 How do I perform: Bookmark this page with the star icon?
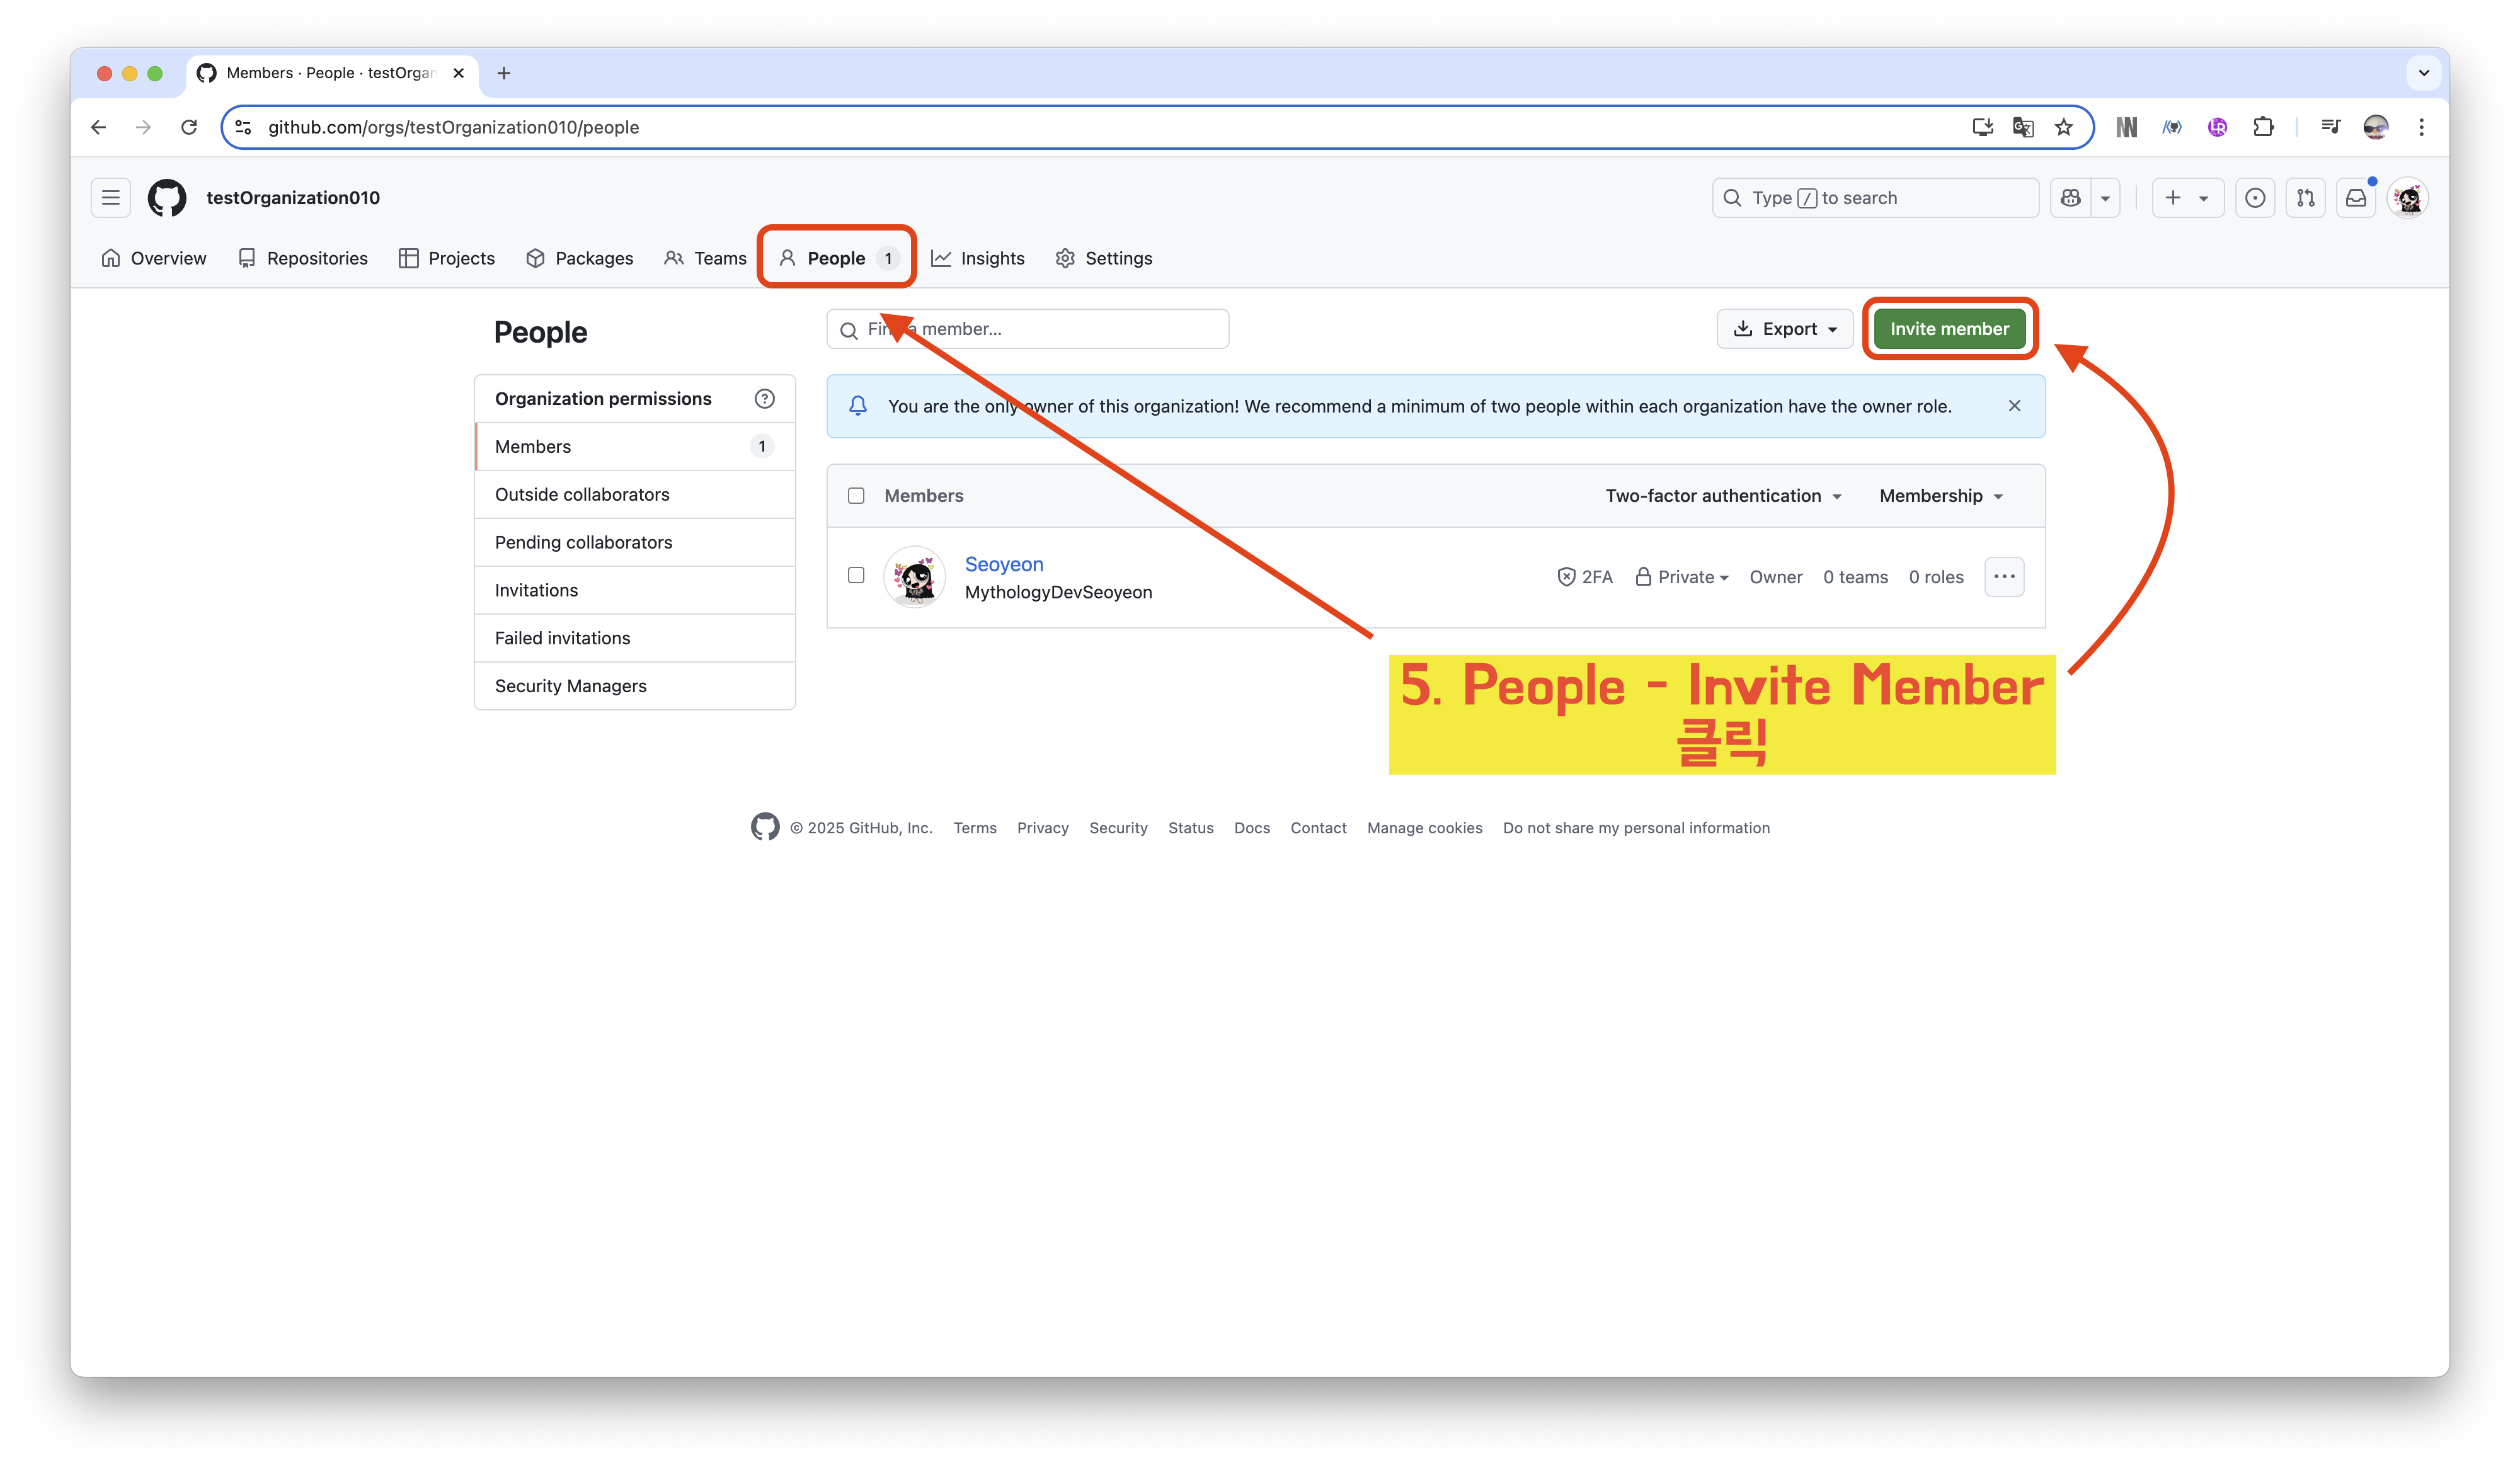coord(2063,127)
